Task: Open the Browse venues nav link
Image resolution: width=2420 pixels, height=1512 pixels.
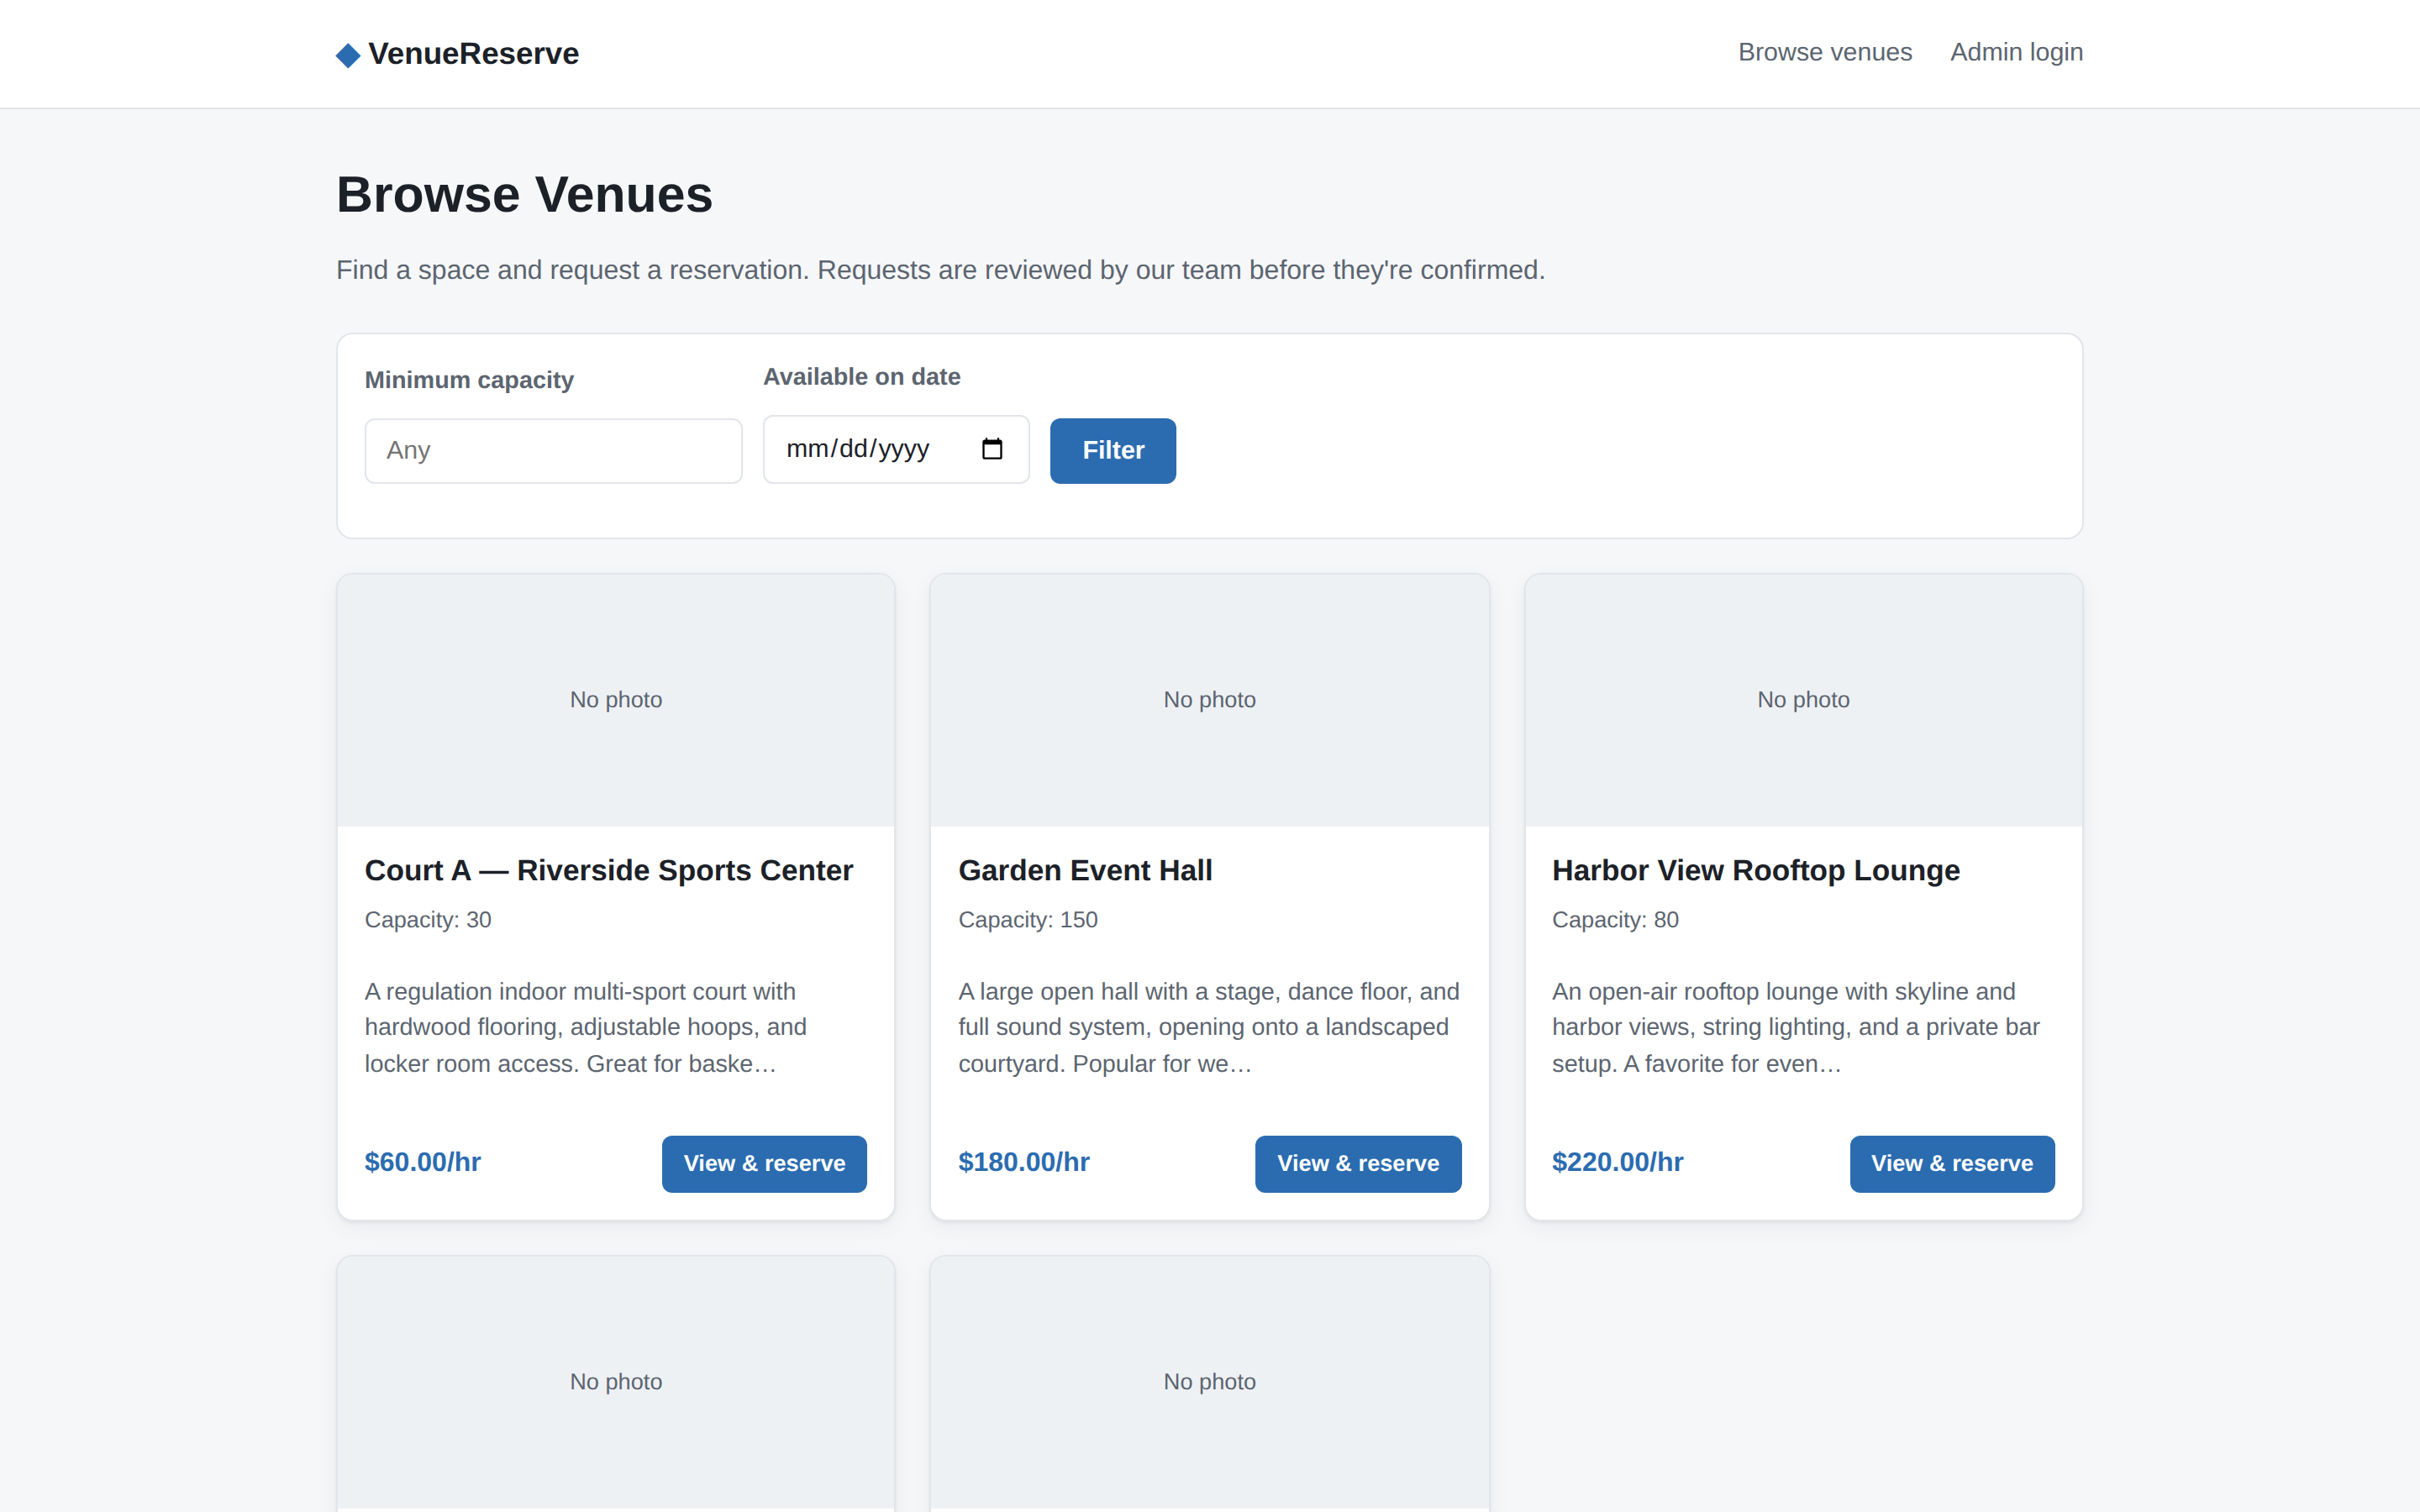Action: tap(1825, 52)
